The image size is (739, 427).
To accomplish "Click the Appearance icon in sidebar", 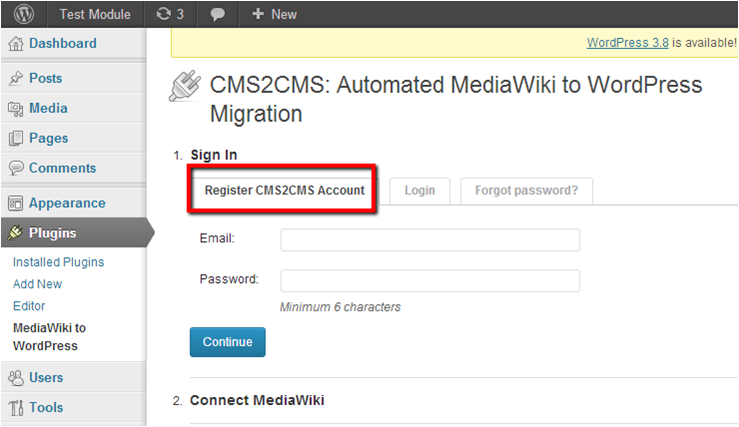I will pyautogui.click(x=16, y=203).
